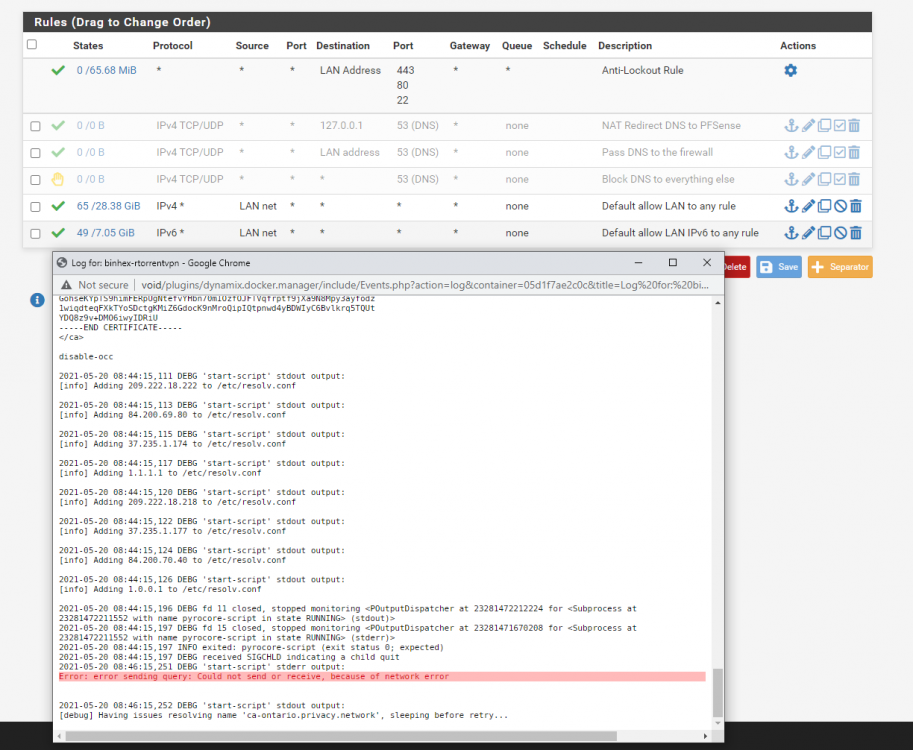Image resolution: width=913 pixels, height=750 pixels.
Task: Tick checkbox for NAT Redirect DNS to PFSense
Action: tap(36, 126)
